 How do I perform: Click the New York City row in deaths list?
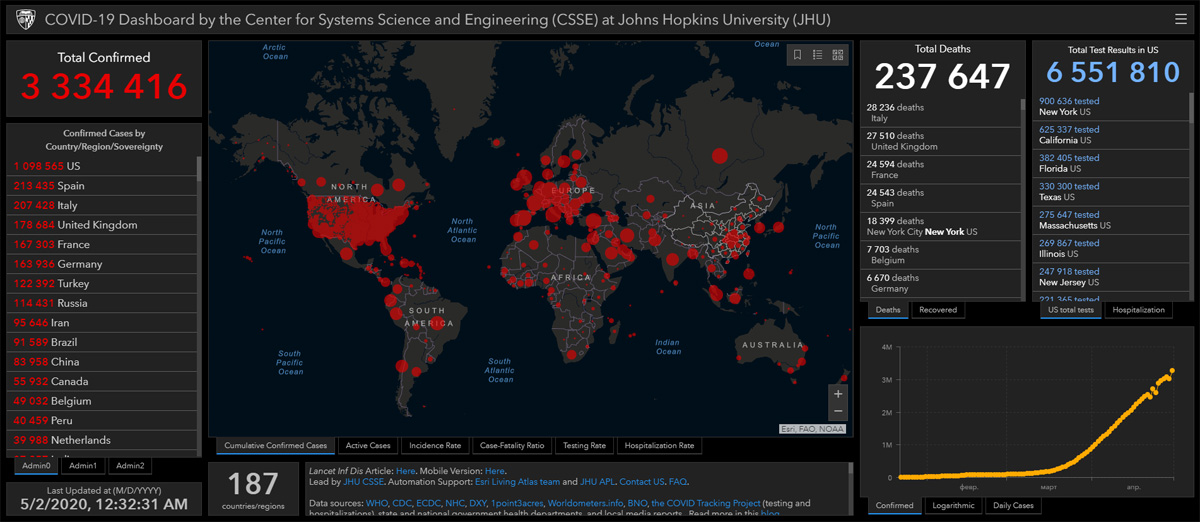[x=940, y=226]
